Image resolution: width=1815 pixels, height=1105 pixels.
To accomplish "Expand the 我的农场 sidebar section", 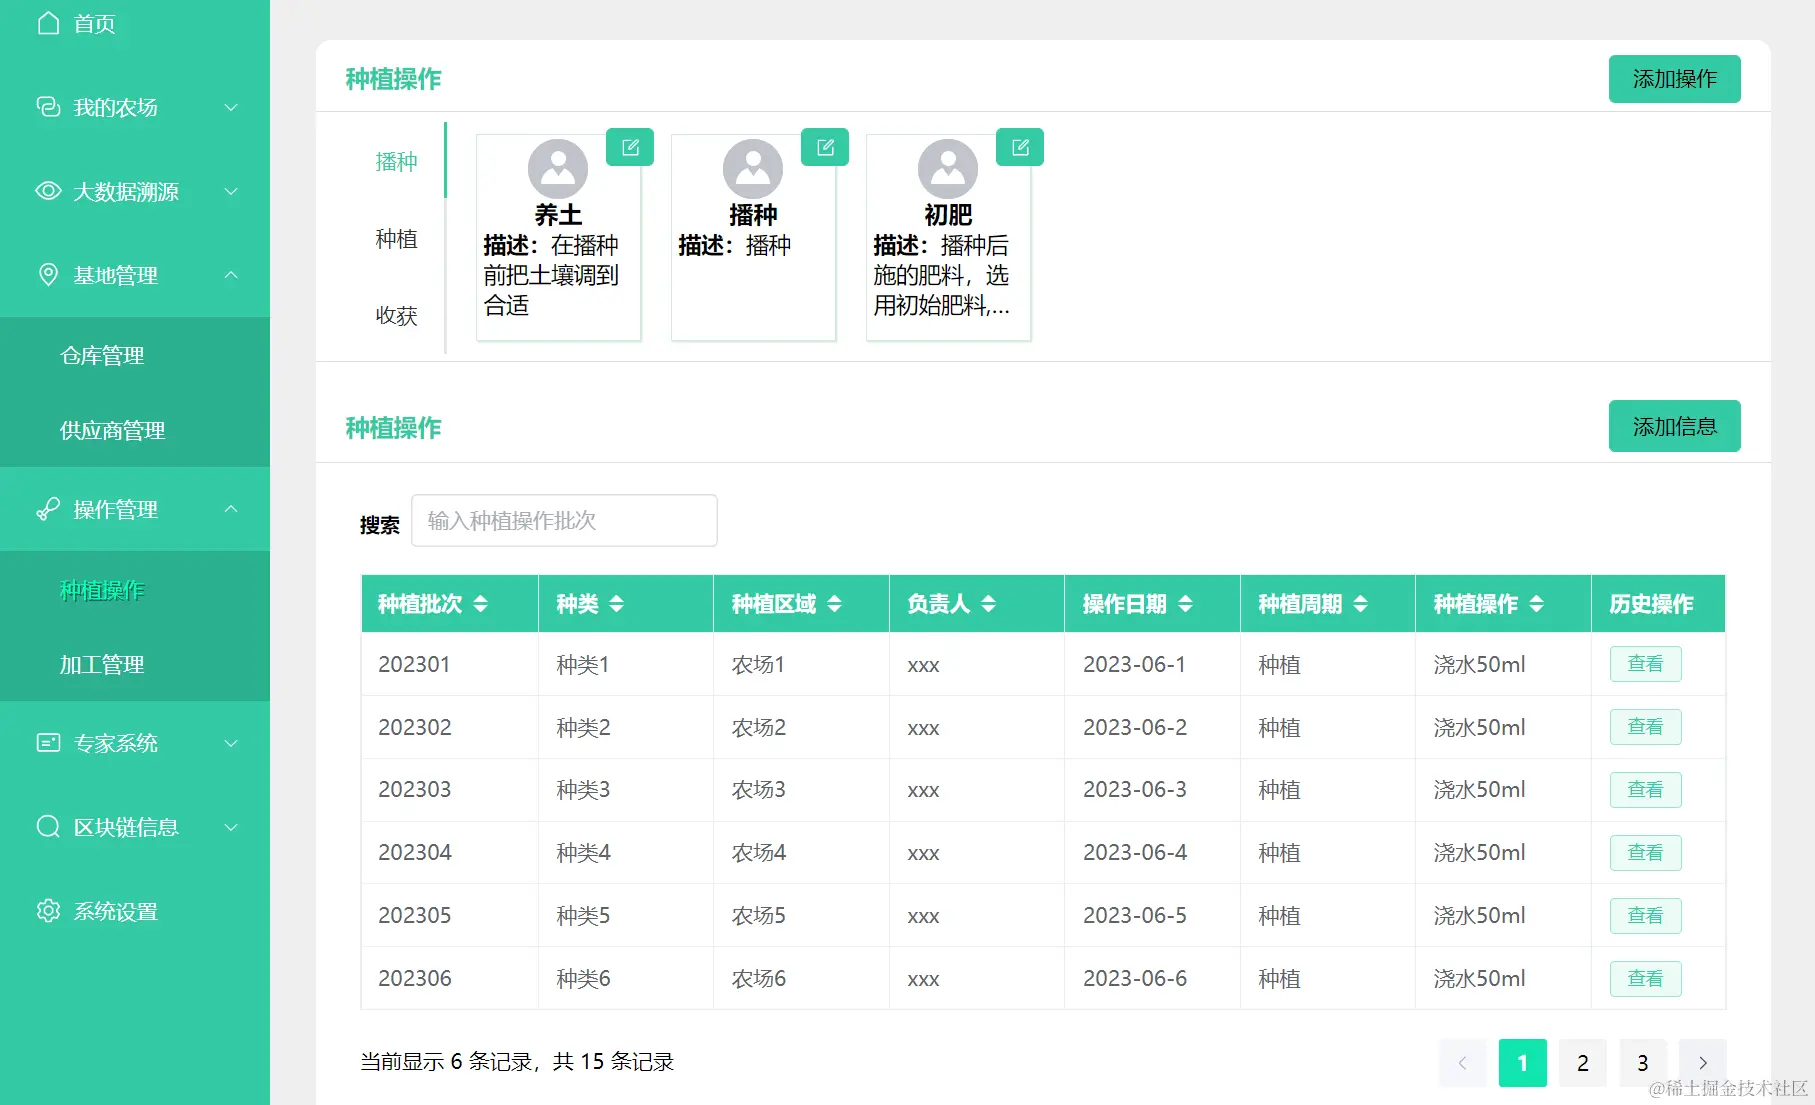I will 232,107.
